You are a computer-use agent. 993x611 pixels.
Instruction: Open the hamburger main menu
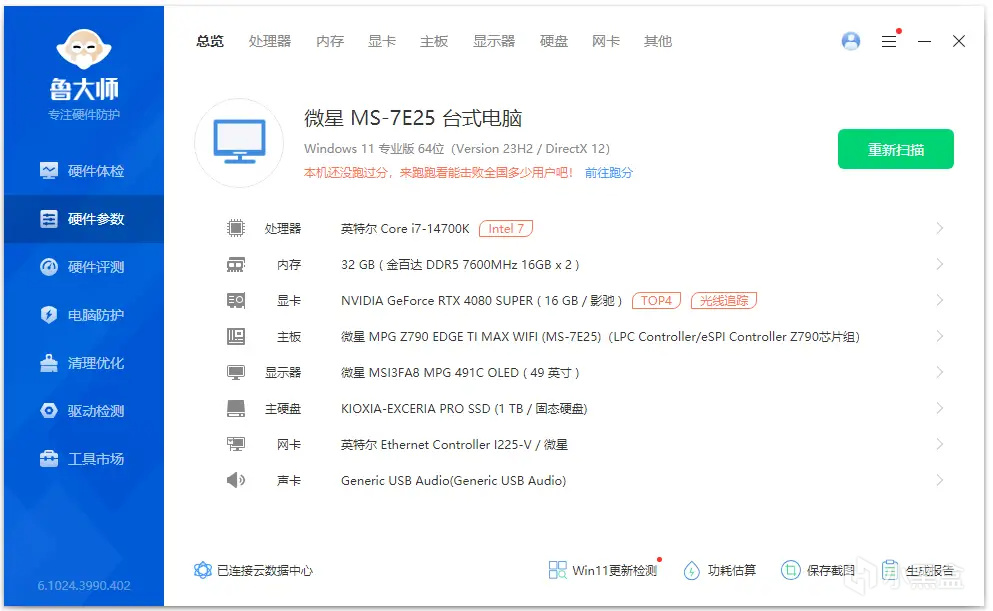pyautogui.click(x=889, y=41)
